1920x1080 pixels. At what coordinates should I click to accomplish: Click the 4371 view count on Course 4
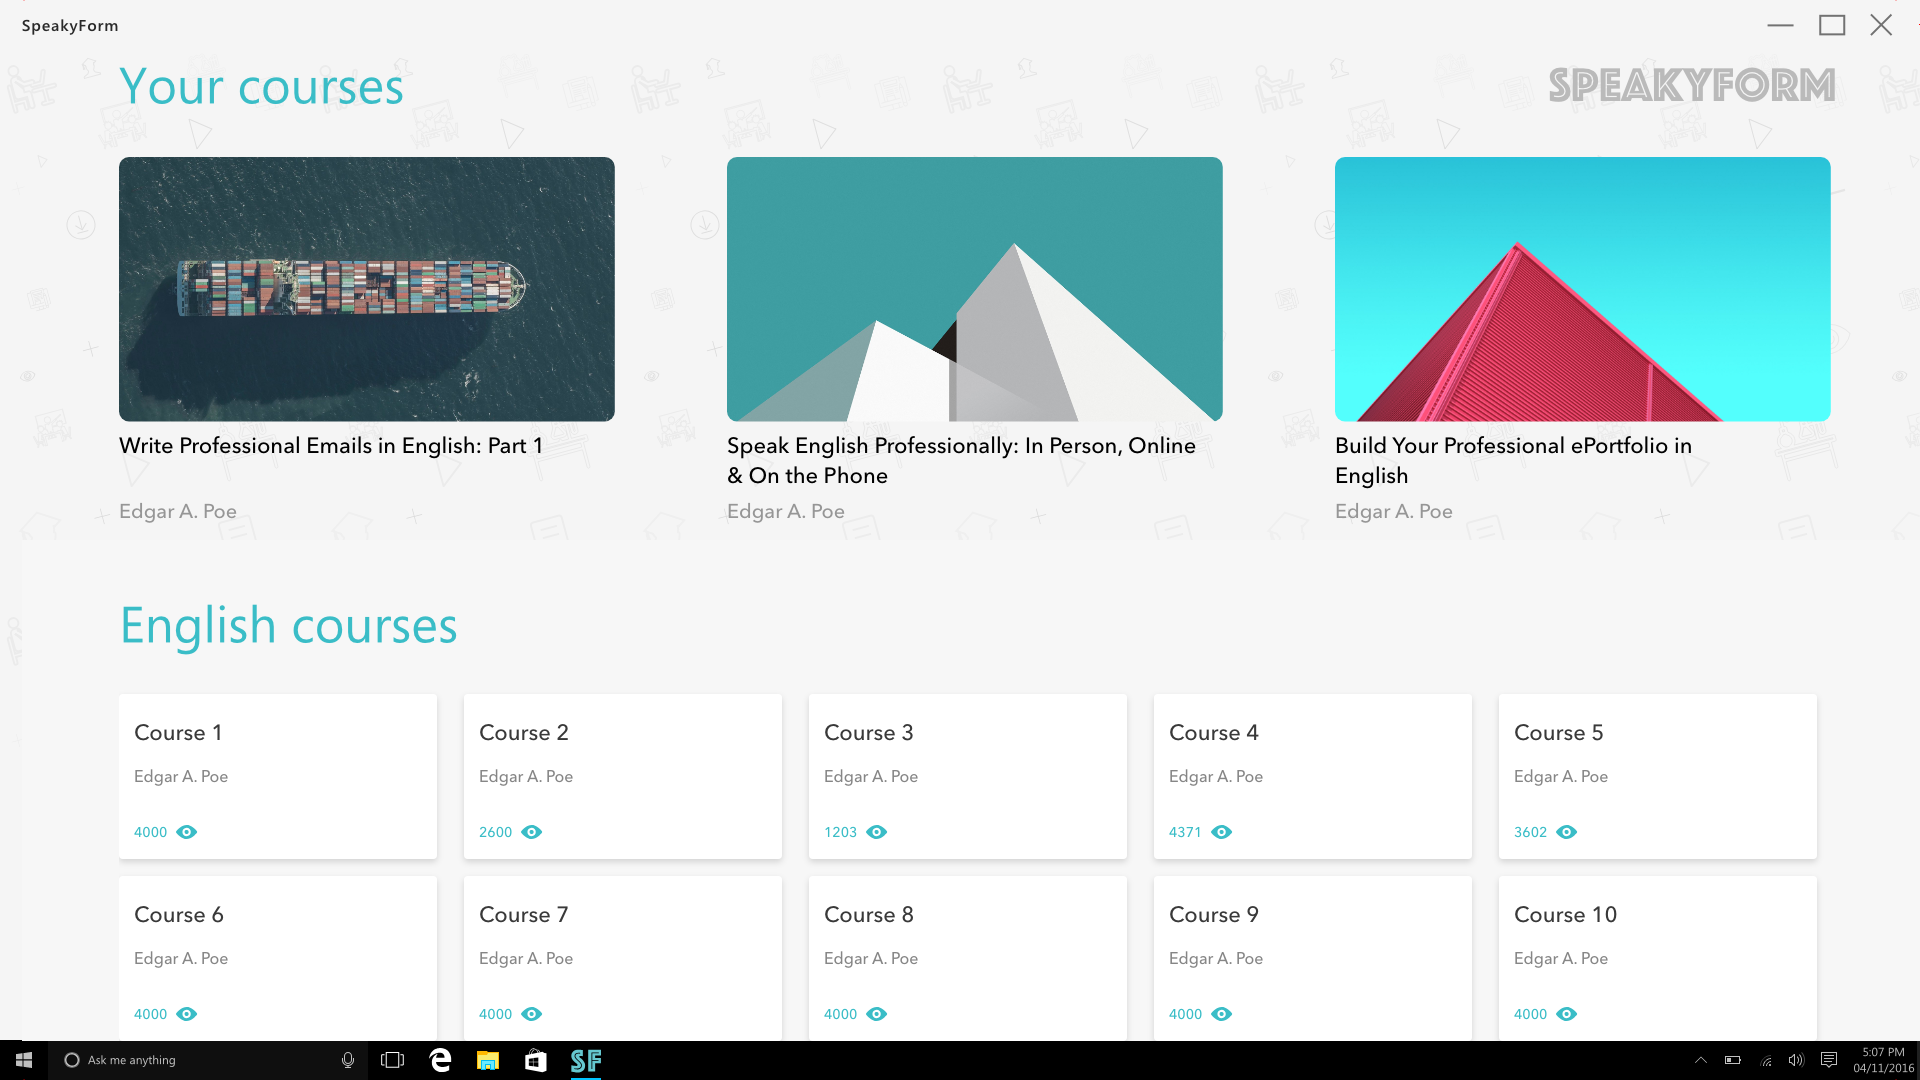(1186, 832)
